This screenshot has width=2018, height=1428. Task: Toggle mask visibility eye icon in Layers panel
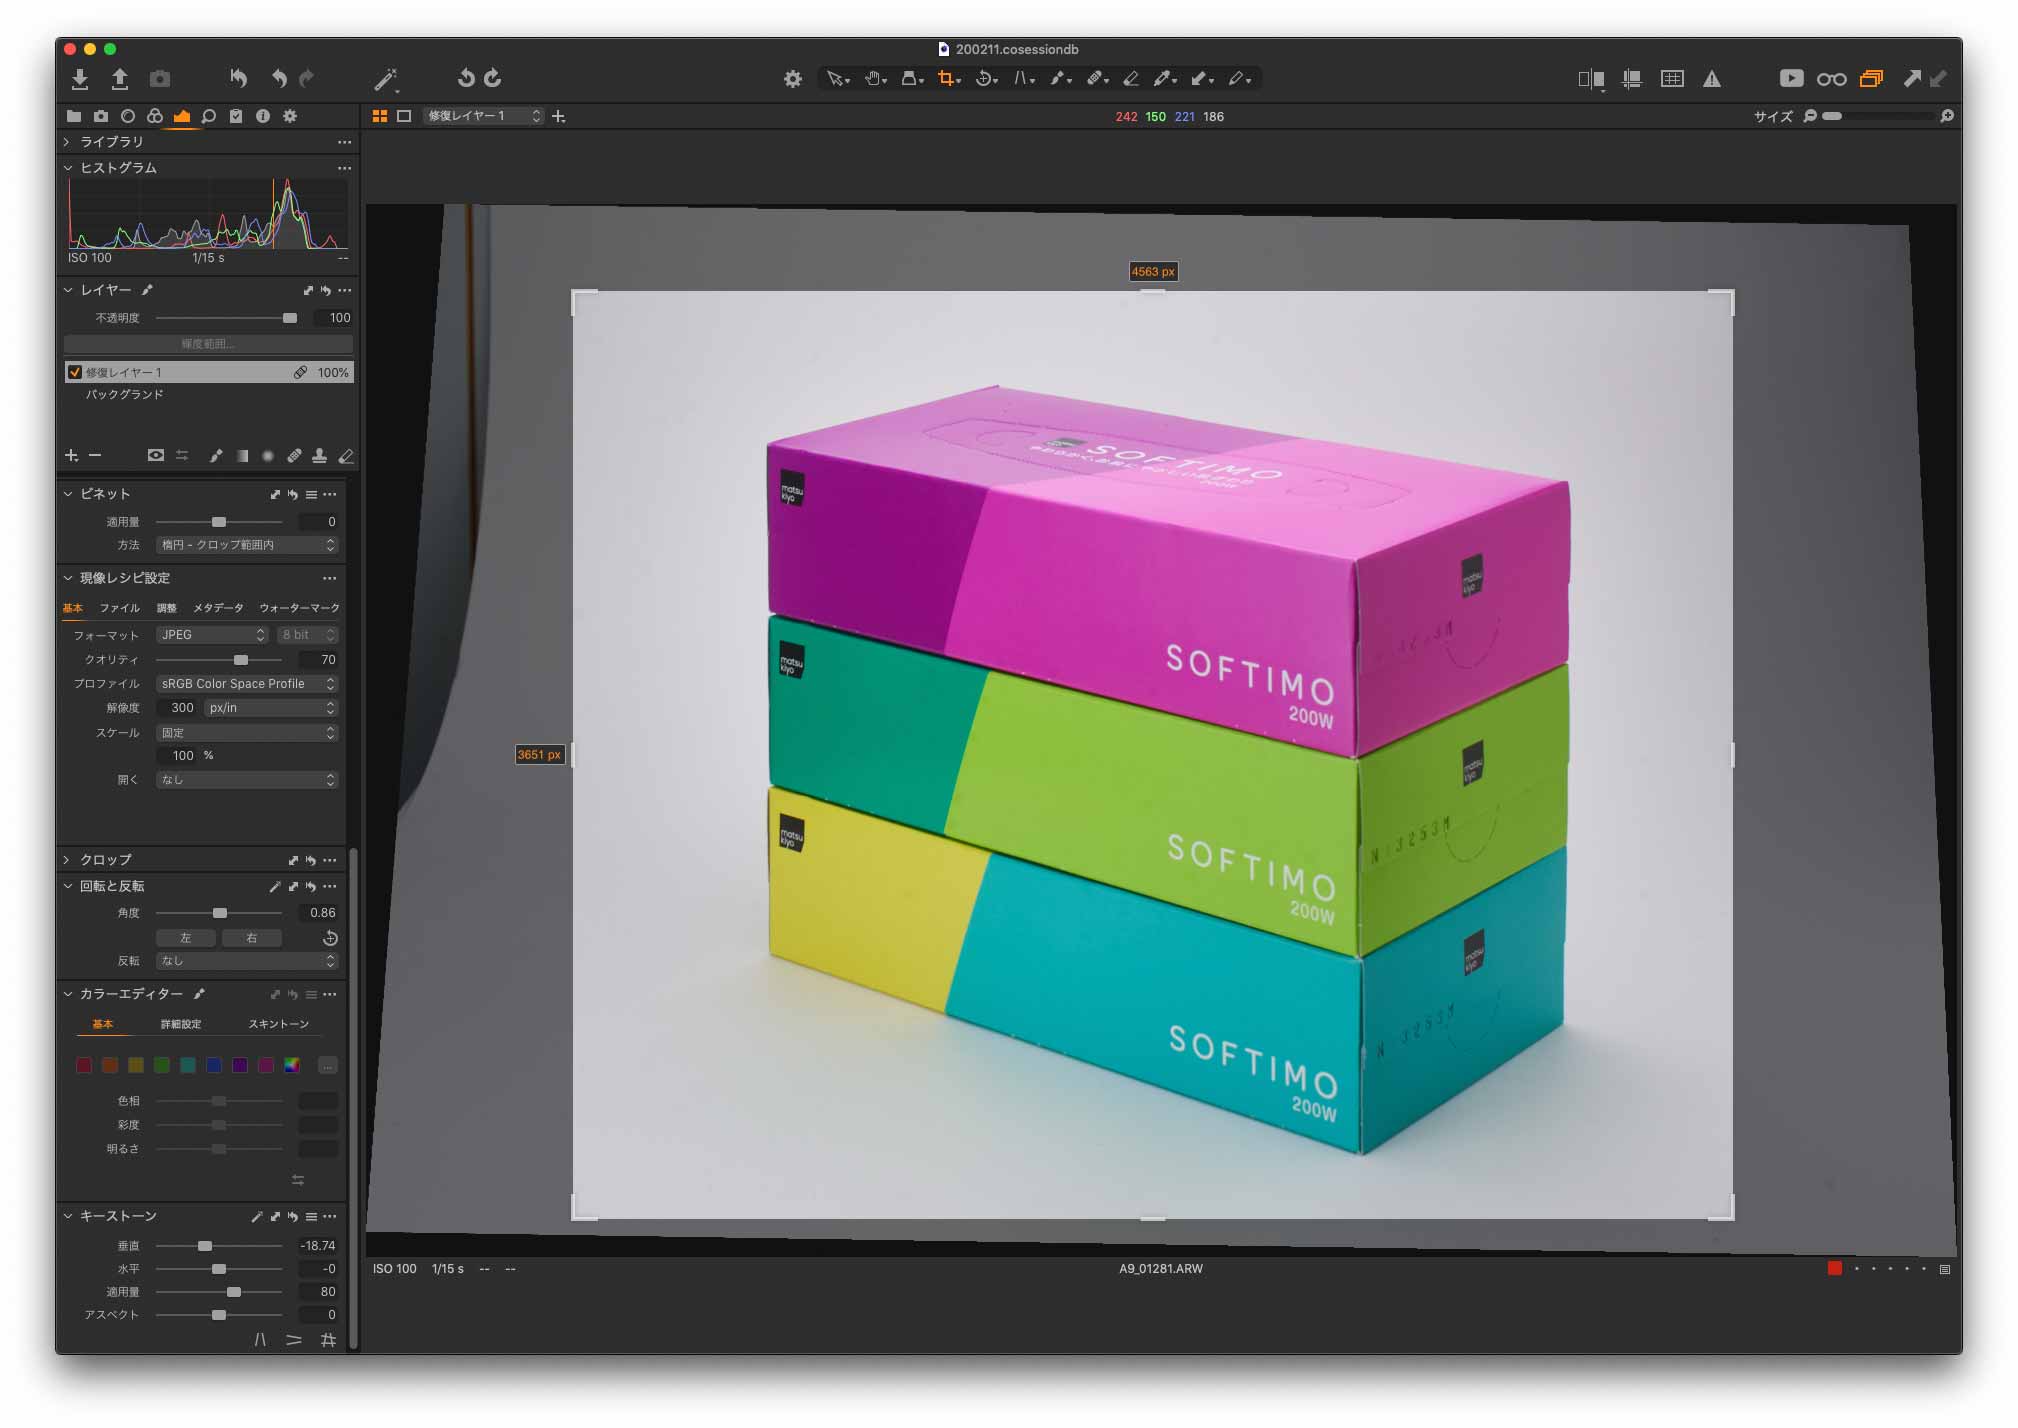coord(156,456)
